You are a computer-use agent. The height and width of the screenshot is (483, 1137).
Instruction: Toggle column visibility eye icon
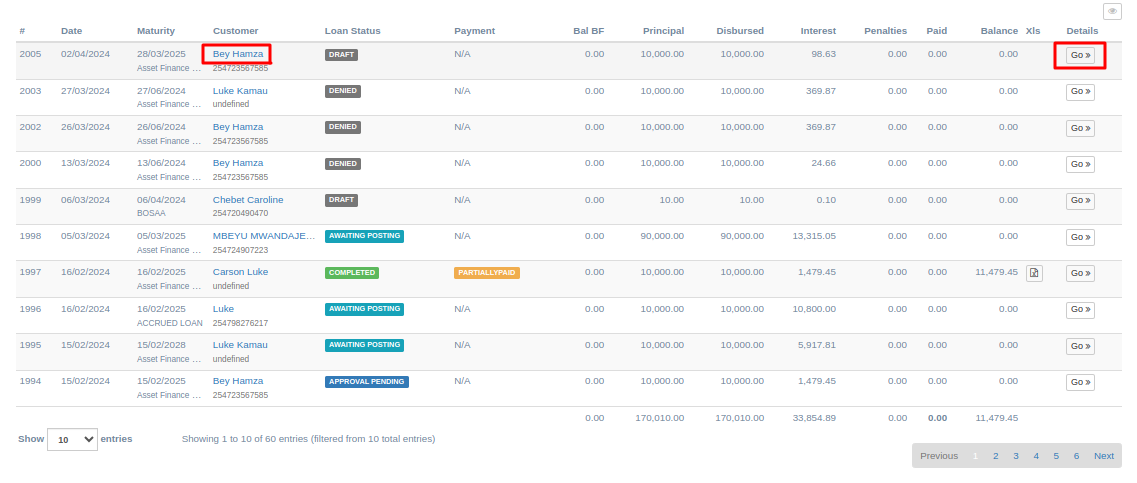pyautogui.click(x=1112, y=12)
